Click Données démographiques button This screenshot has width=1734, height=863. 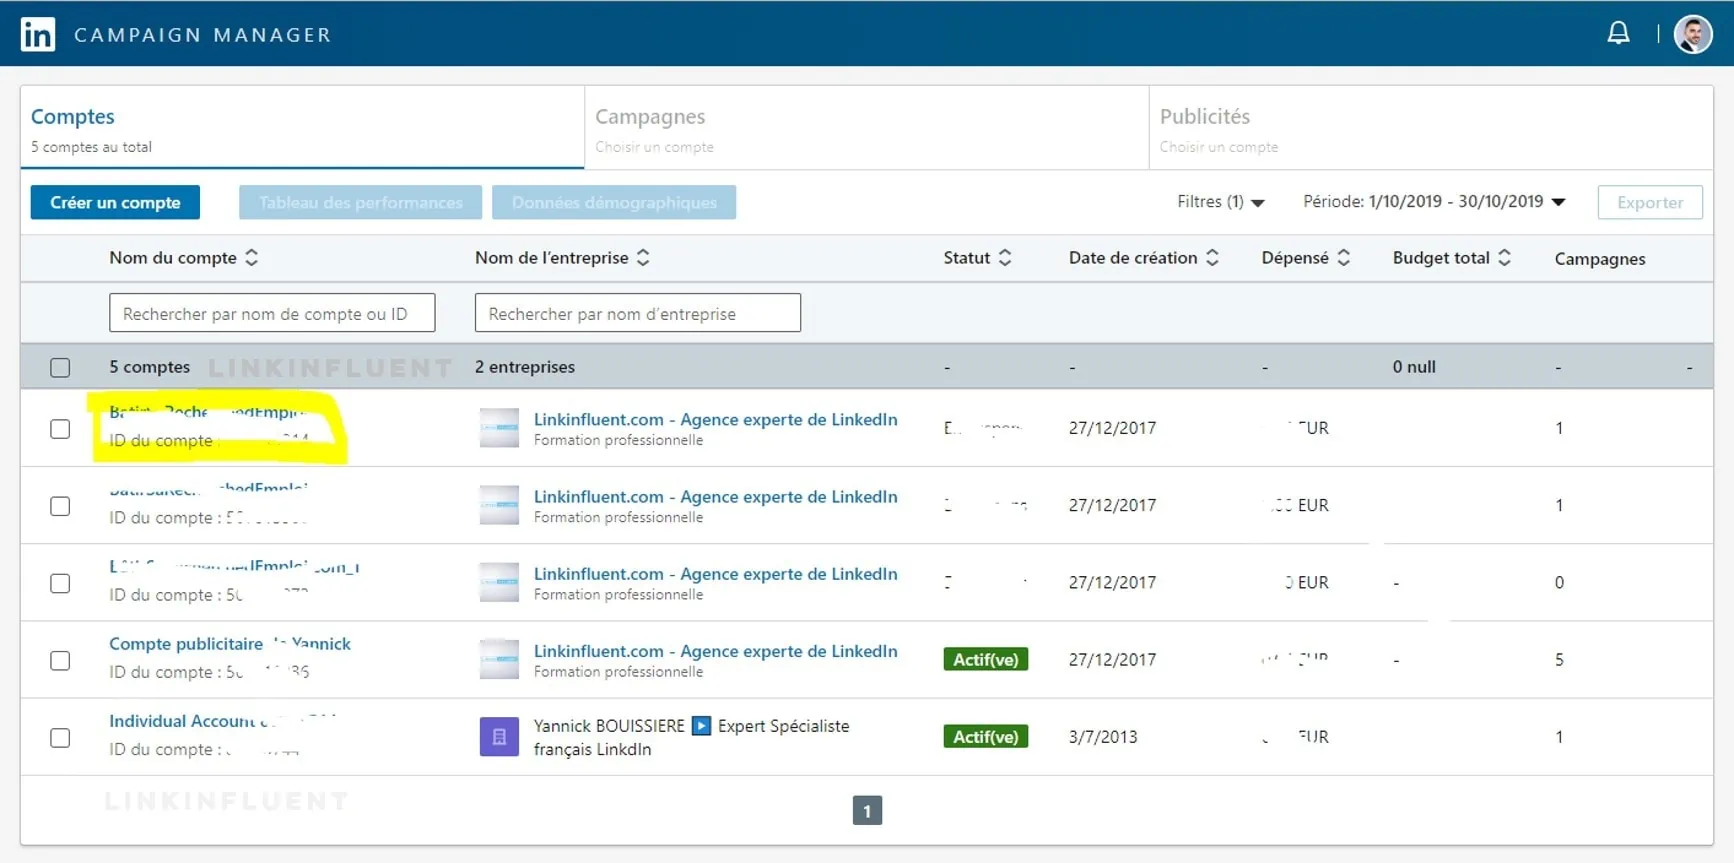pos(614,202)
